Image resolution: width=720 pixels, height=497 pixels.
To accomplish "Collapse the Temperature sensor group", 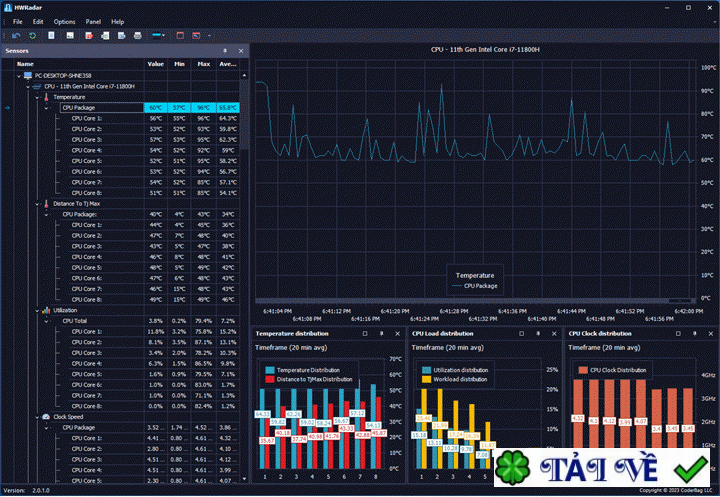I will point(36,97).
